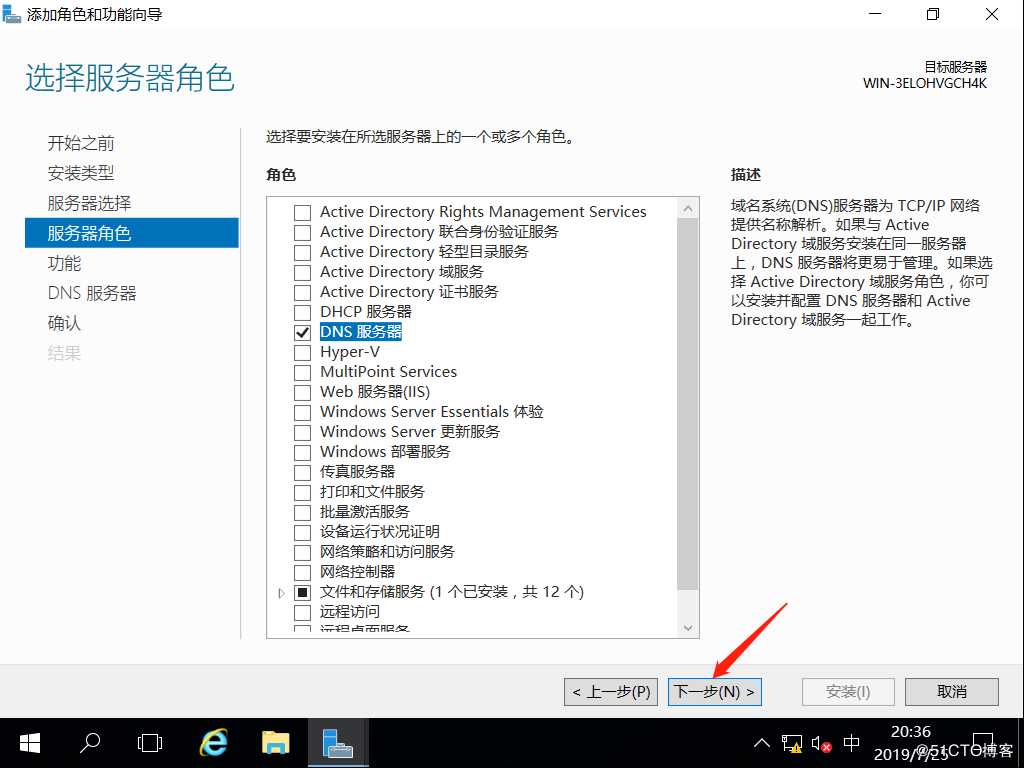1024x768 pixels.
Task: Go to 安装类型 wizard step
Action: pyautogui.click(x=81, y=173)
